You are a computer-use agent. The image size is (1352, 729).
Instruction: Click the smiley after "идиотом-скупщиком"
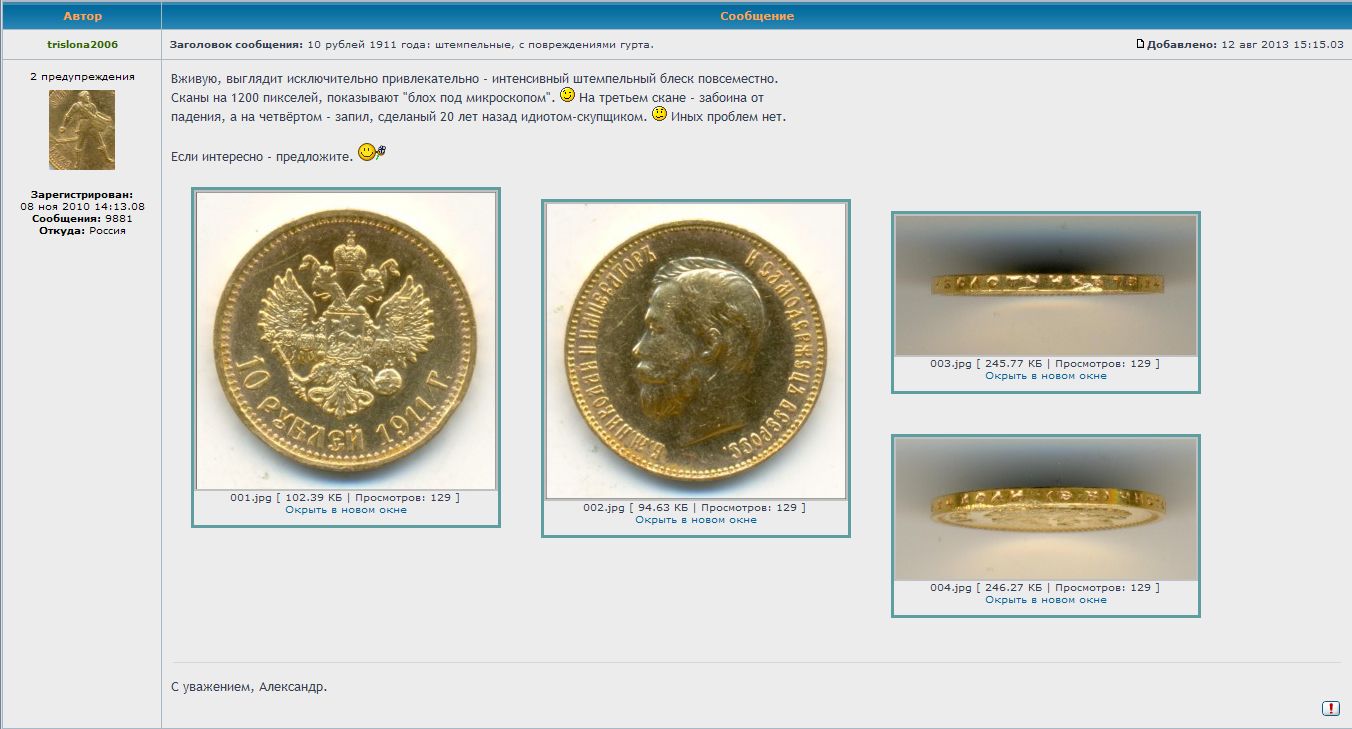point(659,115)
